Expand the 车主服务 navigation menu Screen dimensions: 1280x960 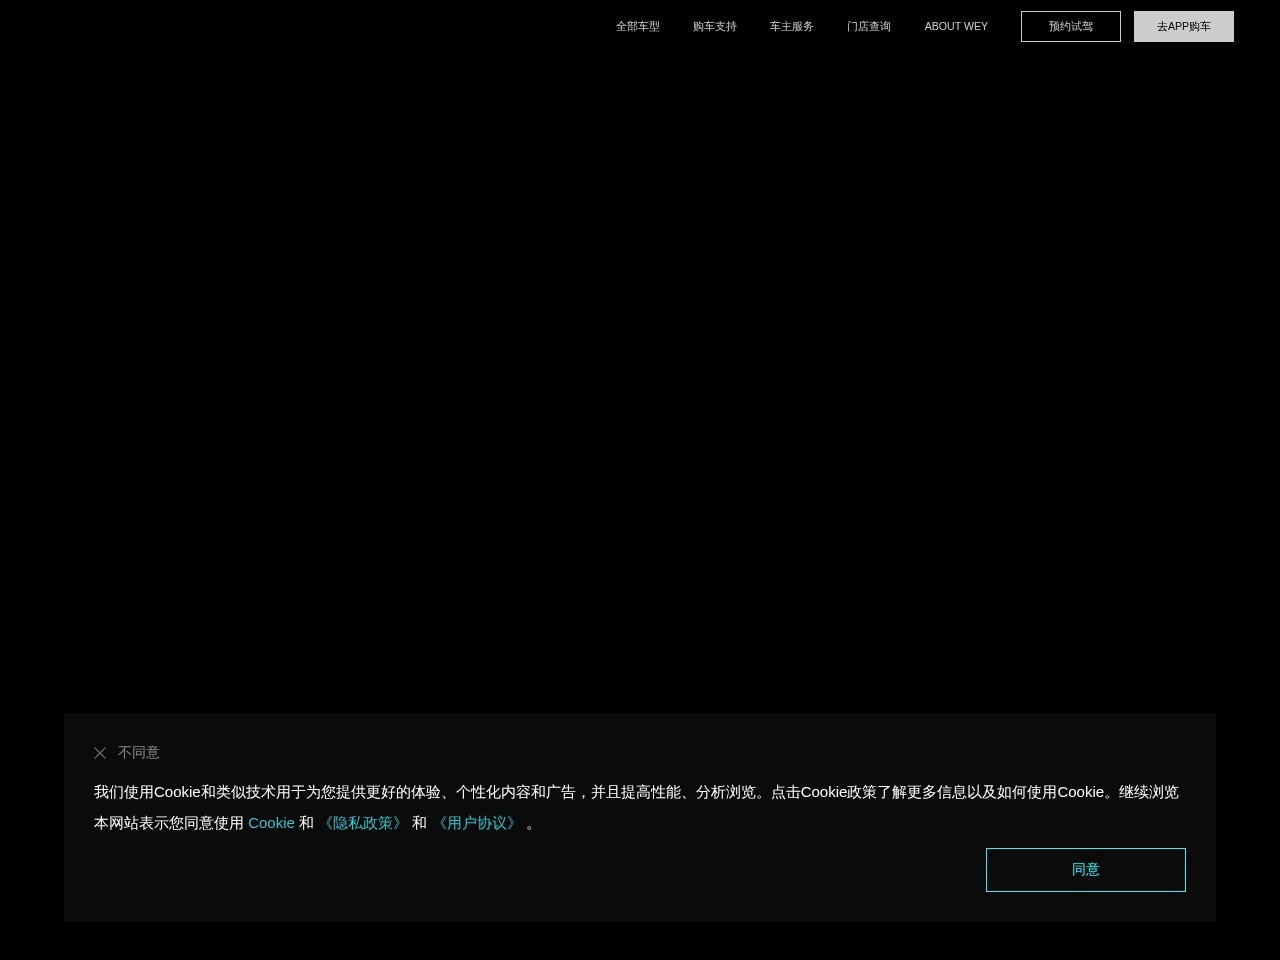(x=791, y=26)
